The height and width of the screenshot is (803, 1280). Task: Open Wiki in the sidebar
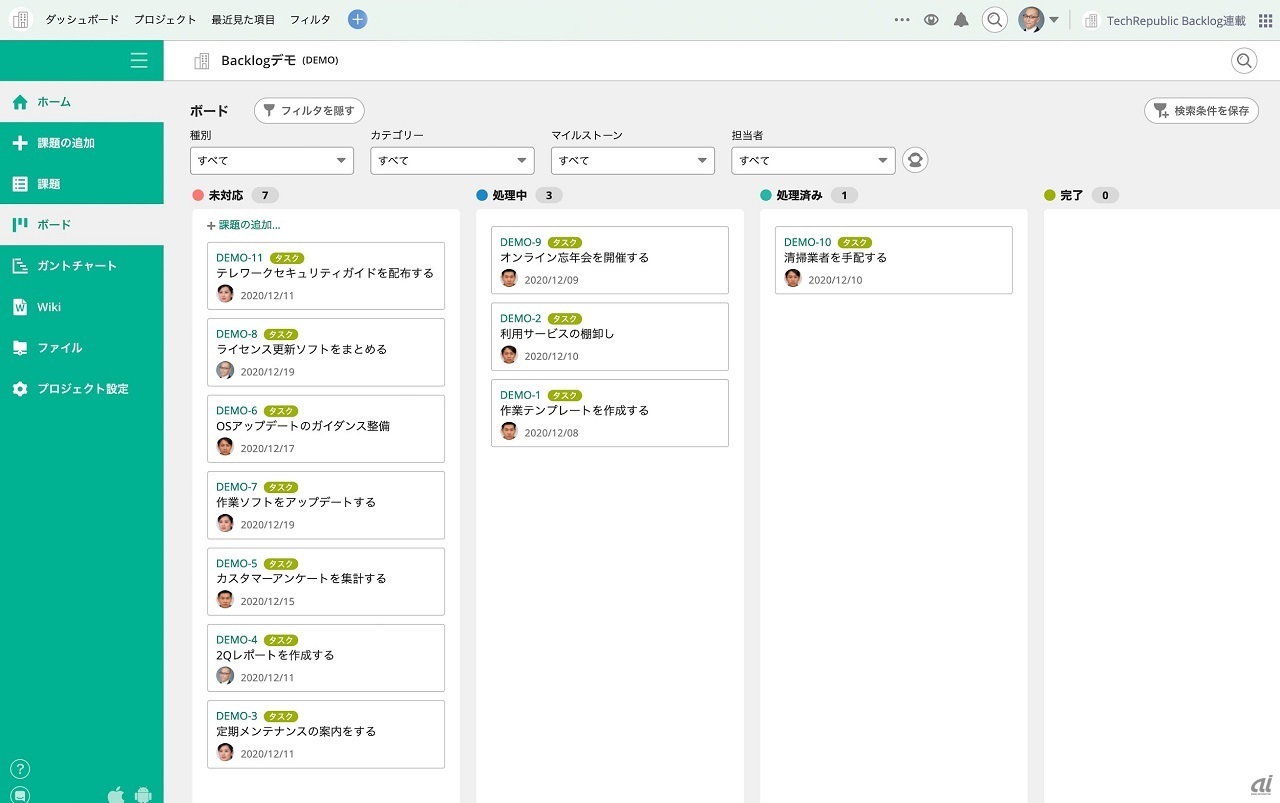(82, 307)
